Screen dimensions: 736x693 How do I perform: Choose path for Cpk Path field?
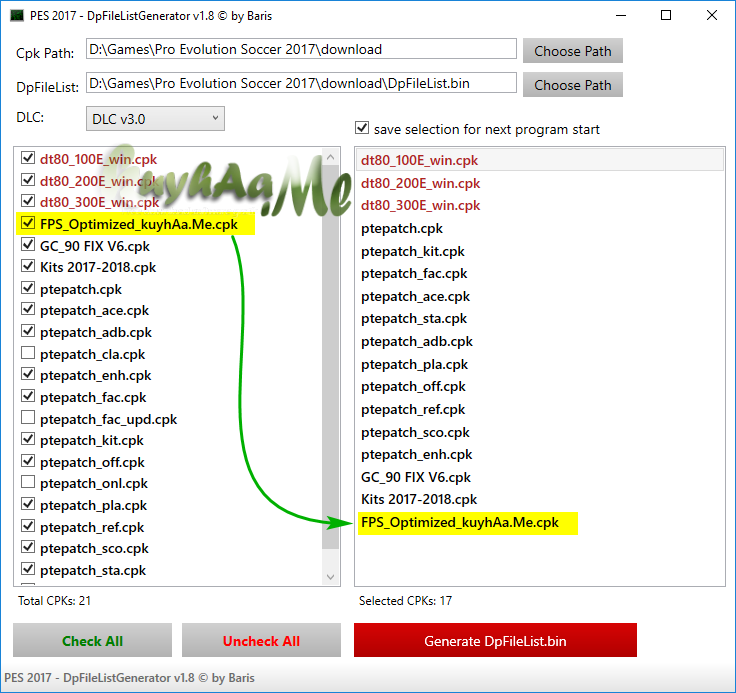(573, 51)
